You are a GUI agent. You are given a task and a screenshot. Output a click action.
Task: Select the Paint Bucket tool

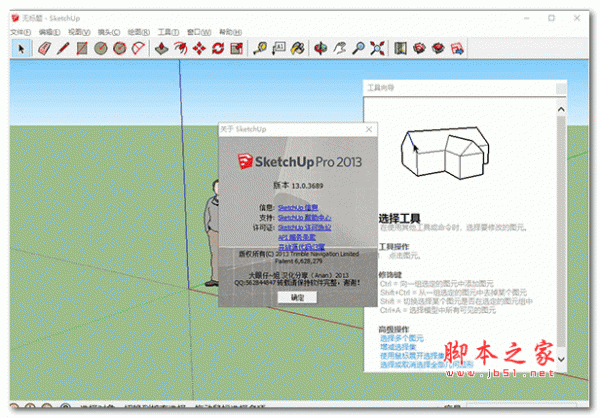point(298,49)
